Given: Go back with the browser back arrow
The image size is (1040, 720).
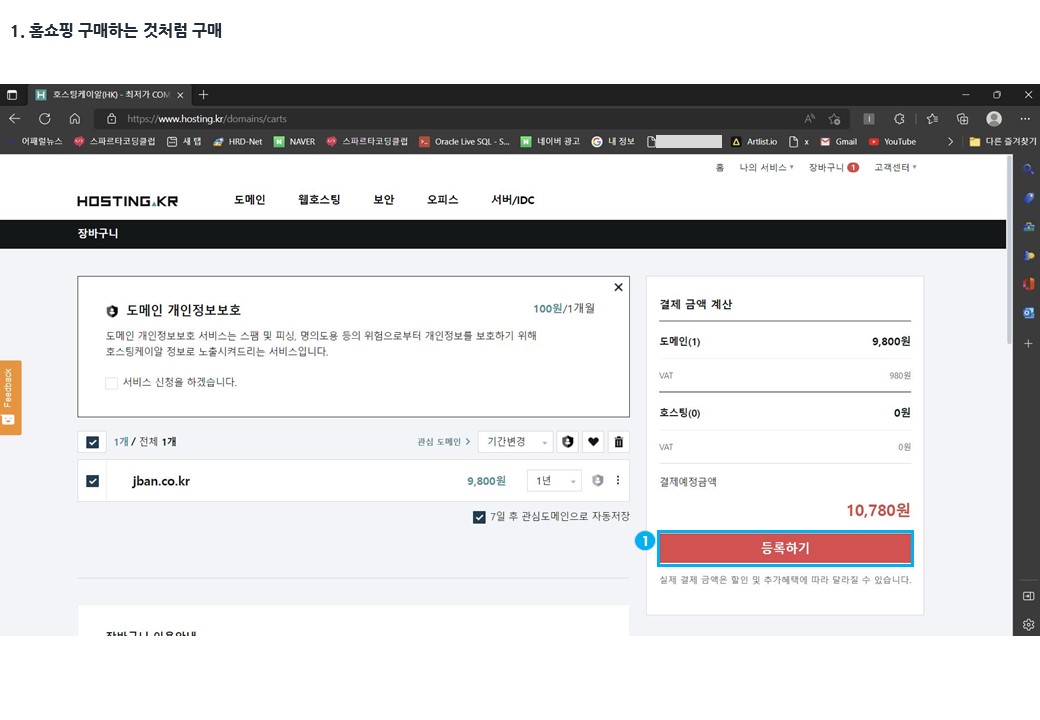Looking at the screenshot, I should point(15,119).
